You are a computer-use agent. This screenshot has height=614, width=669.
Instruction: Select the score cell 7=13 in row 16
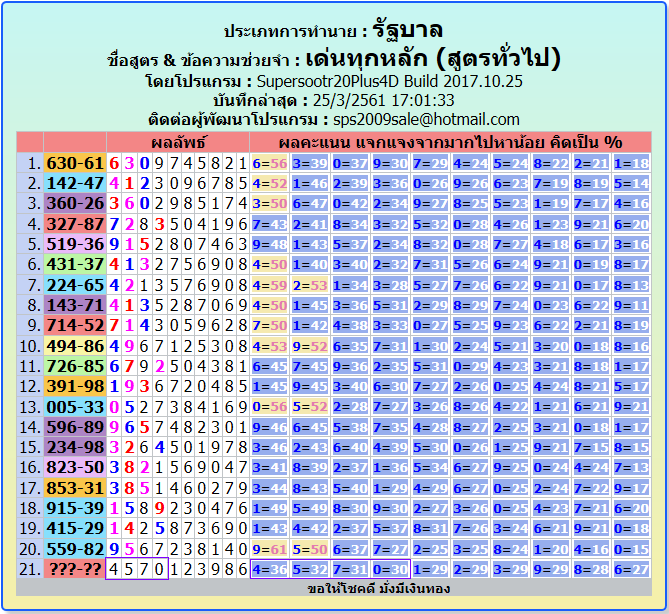[x=632, y=468]
